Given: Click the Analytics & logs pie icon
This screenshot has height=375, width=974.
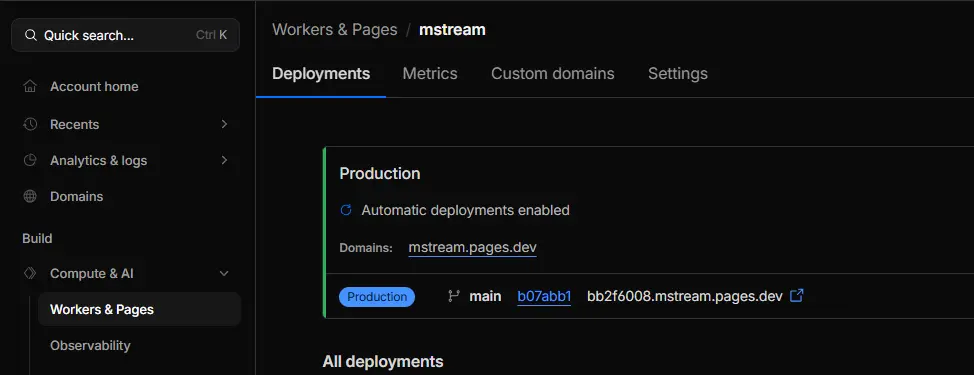Looking at the screenshot, I should coord(30,160).
